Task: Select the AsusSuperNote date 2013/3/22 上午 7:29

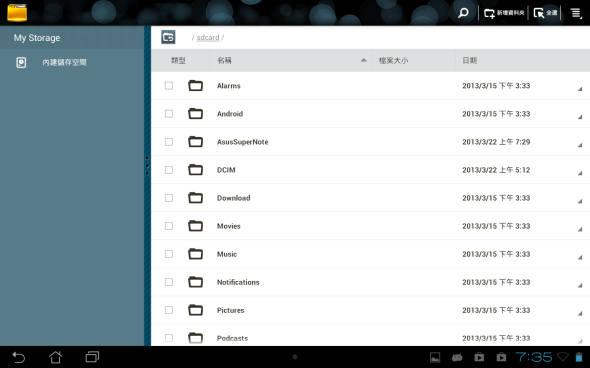Action: tap(496, 142)
